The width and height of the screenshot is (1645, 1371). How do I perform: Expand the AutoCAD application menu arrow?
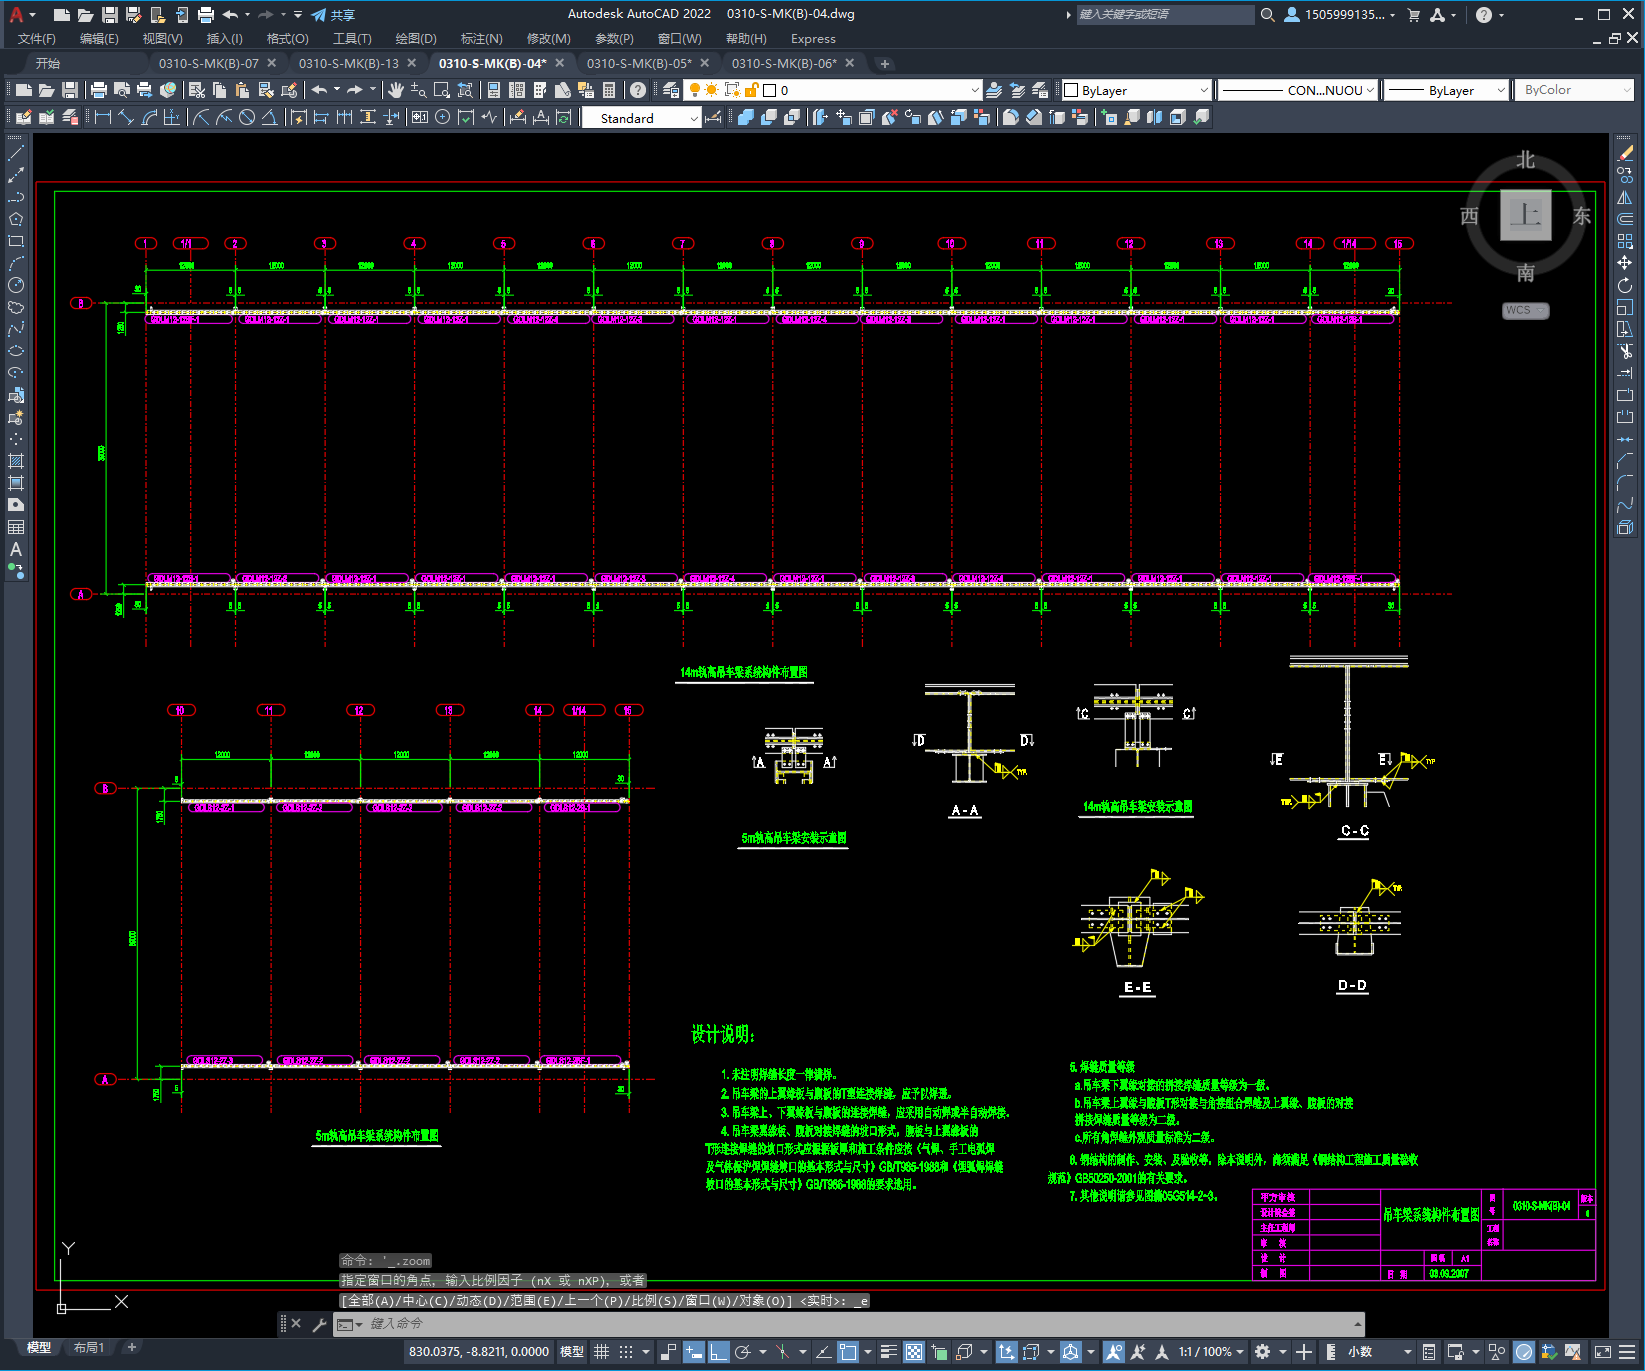pyautogui.click(x=32, y=15)
